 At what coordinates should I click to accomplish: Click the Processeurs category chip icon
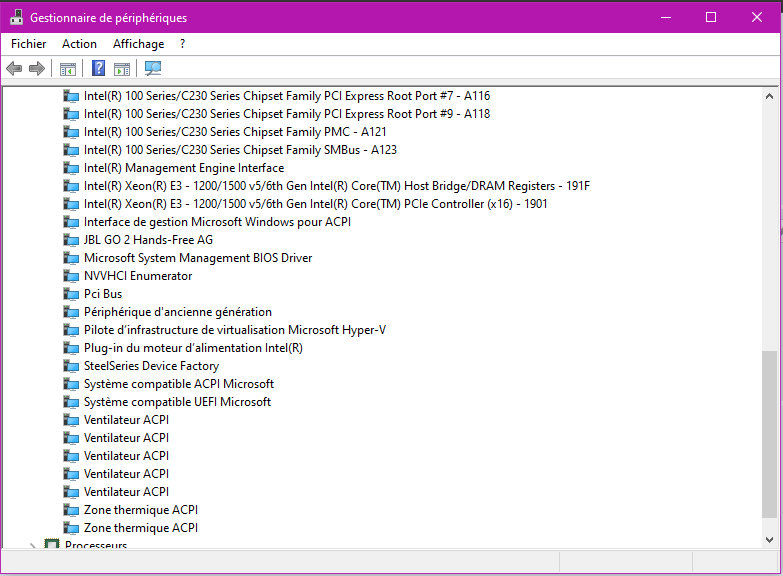52,544
